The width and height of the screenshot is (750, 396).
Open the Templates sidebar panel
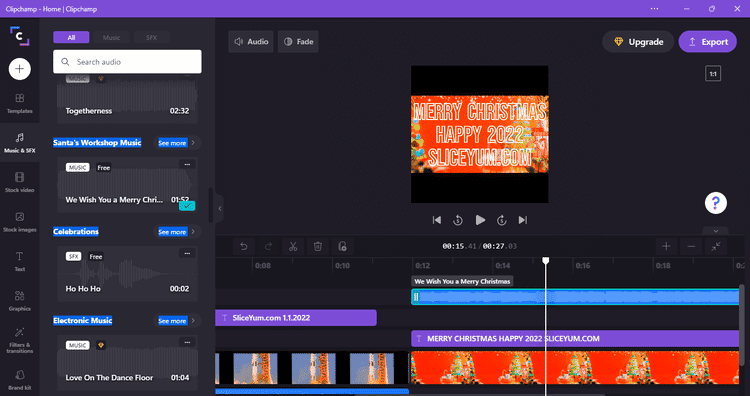coord(20,103)
